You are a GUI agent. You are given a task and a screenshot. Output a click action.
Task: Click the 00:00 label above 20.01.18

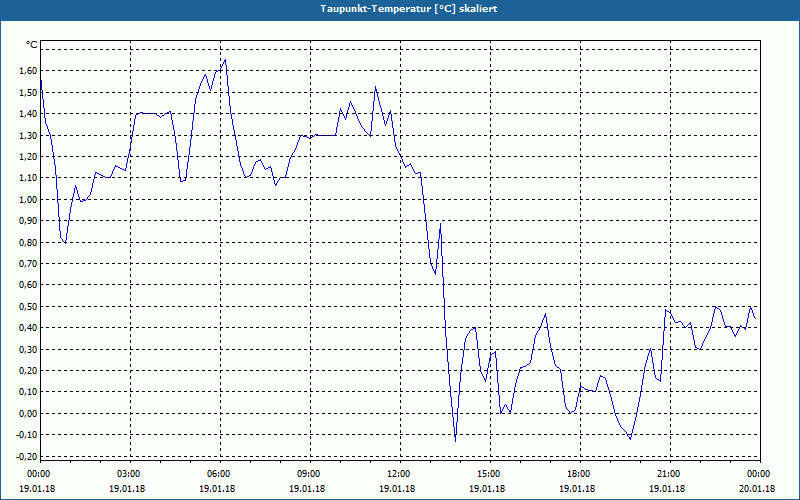click(760, 474)
